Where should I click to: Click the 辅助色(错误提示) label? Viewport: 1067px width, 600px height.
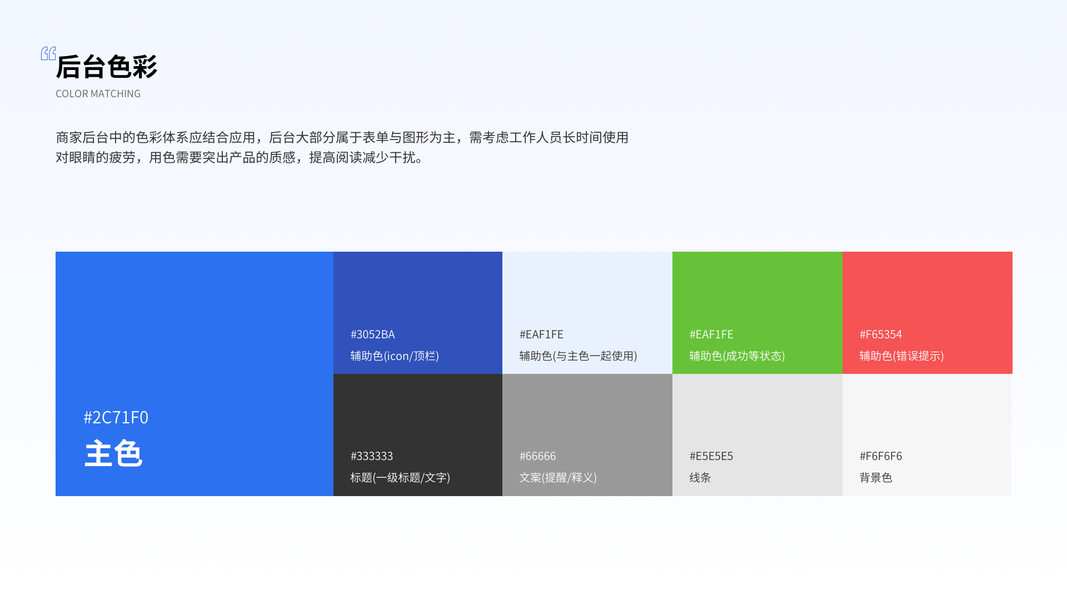902,356
